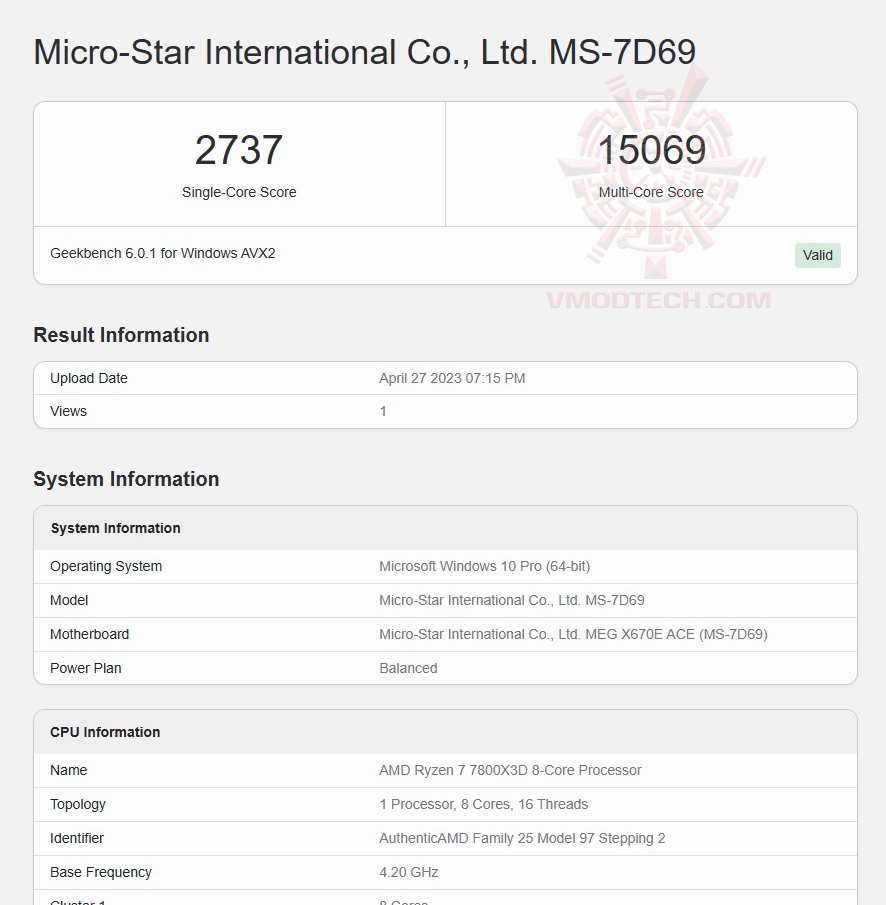Select the April 27 2023 07:15 PM value

click(452, 378)
